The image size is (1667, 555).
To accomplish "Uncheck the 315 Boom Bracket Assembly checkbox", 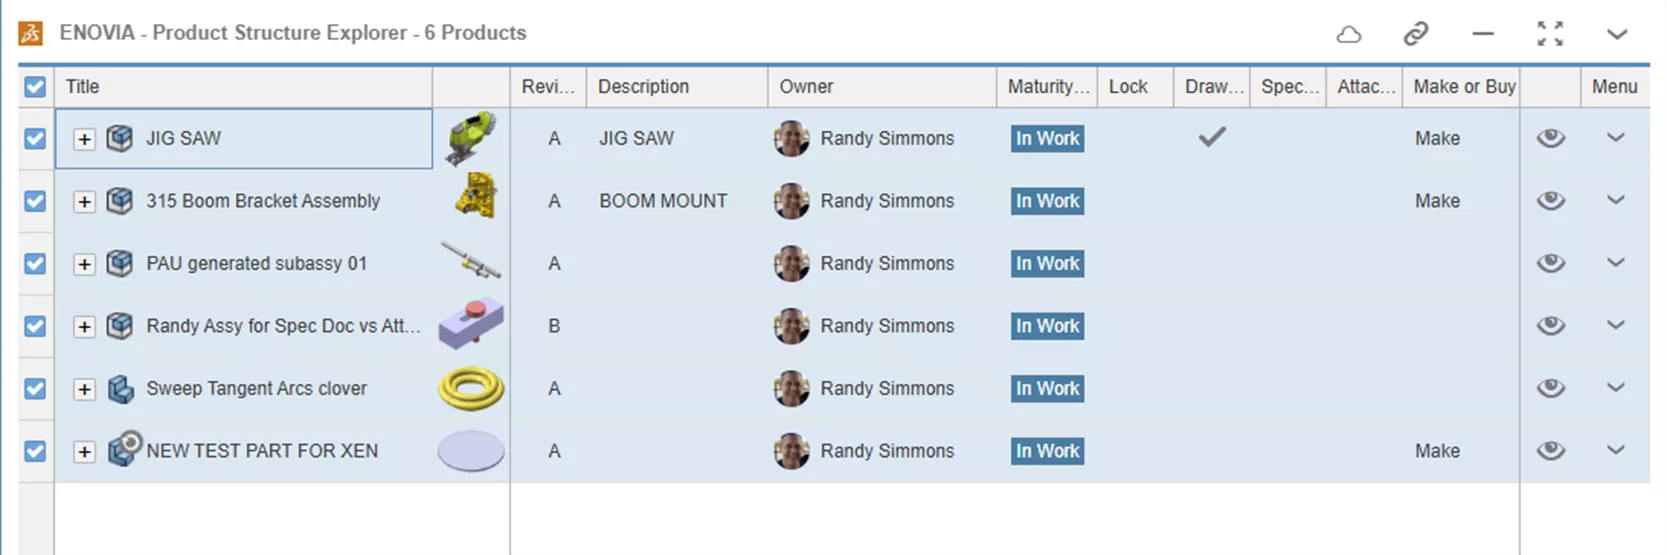I will [x=35, y=201].
